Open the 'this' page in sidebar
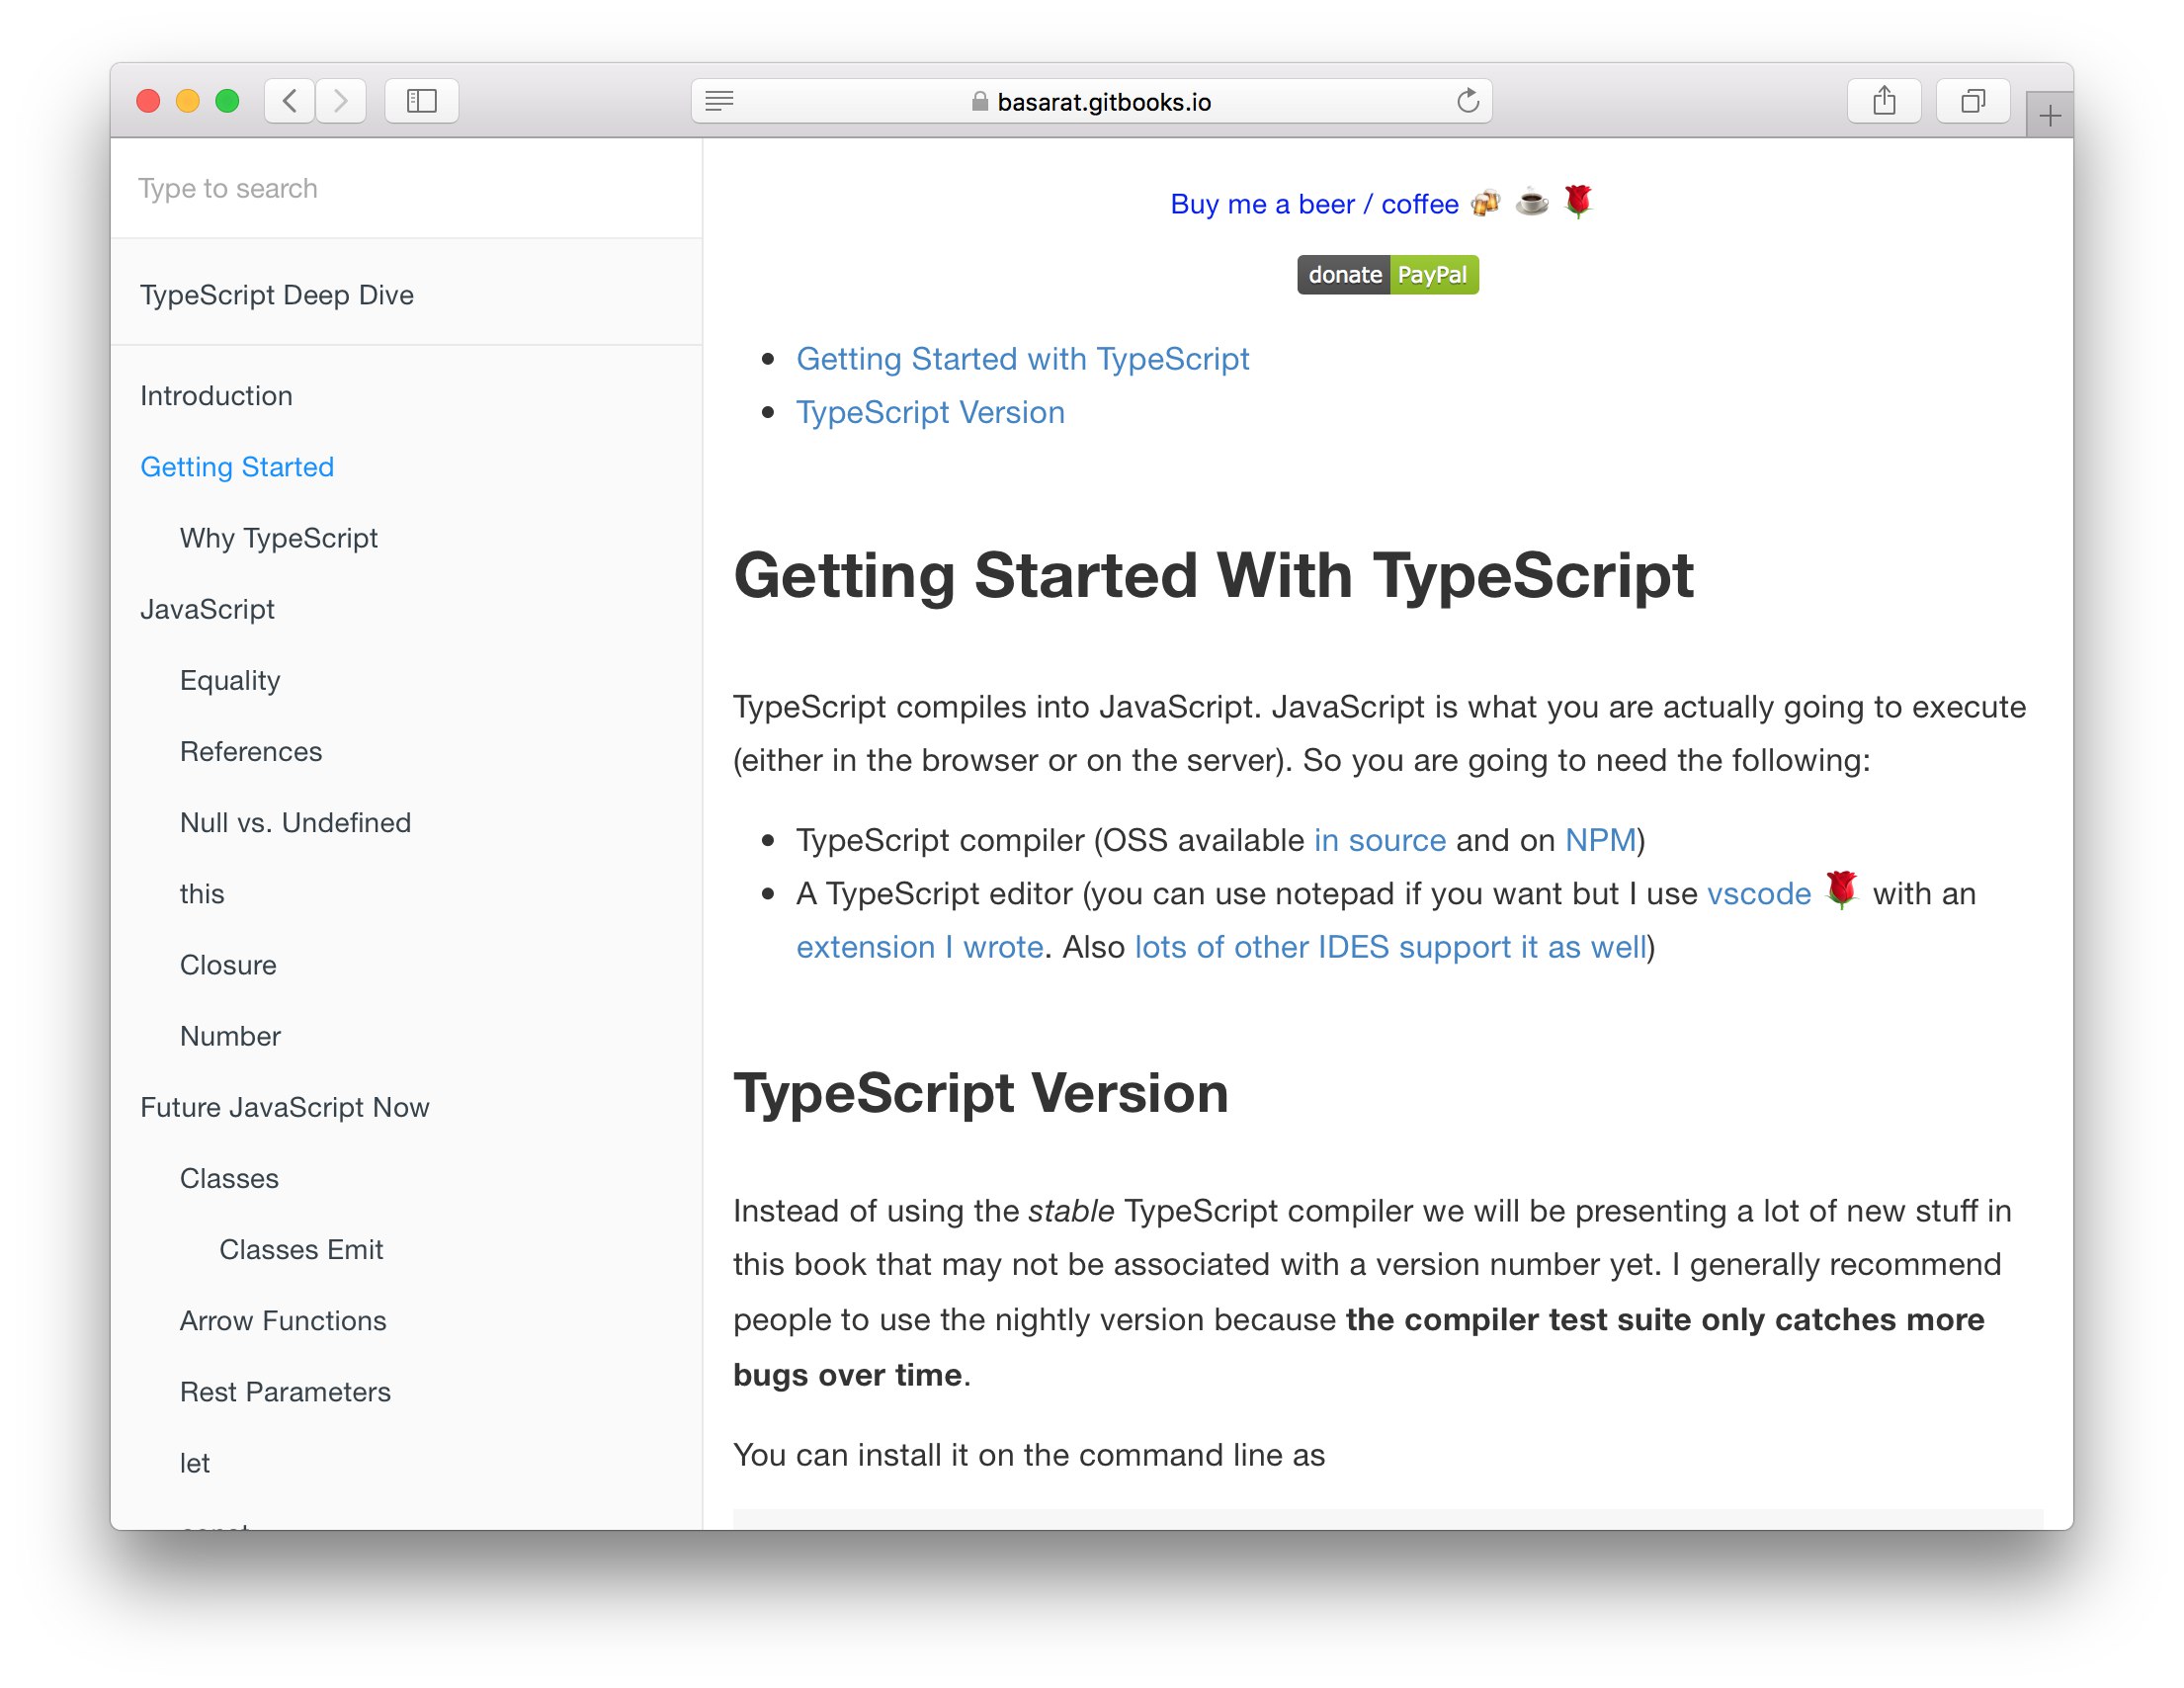 click(202, 894)
